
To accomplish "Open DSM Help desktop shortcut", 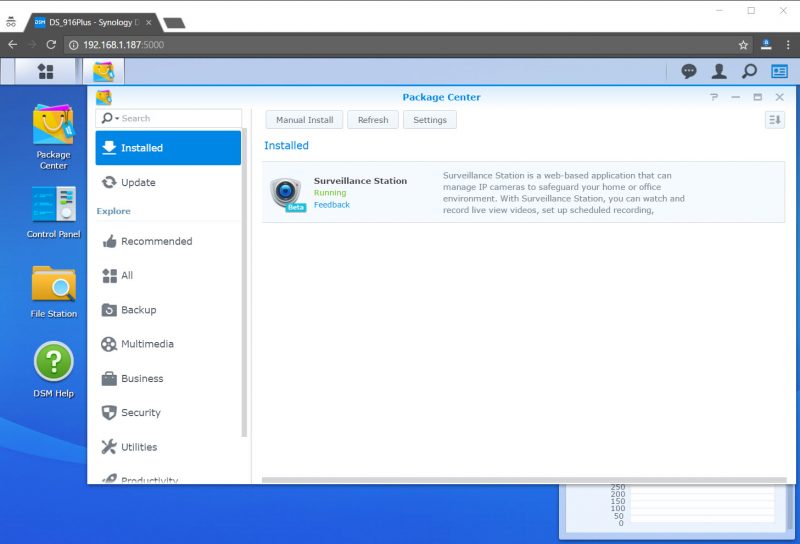I will click(54, 370).
